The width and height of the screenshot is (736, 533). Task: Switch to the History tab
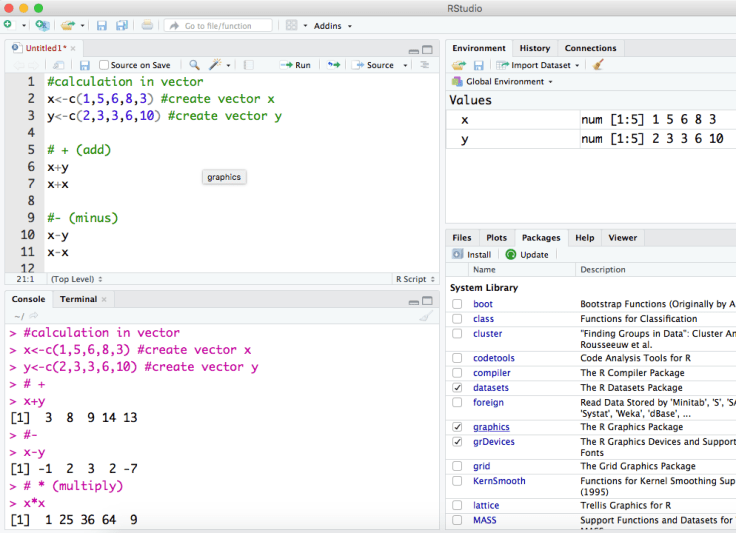point(534,48)
